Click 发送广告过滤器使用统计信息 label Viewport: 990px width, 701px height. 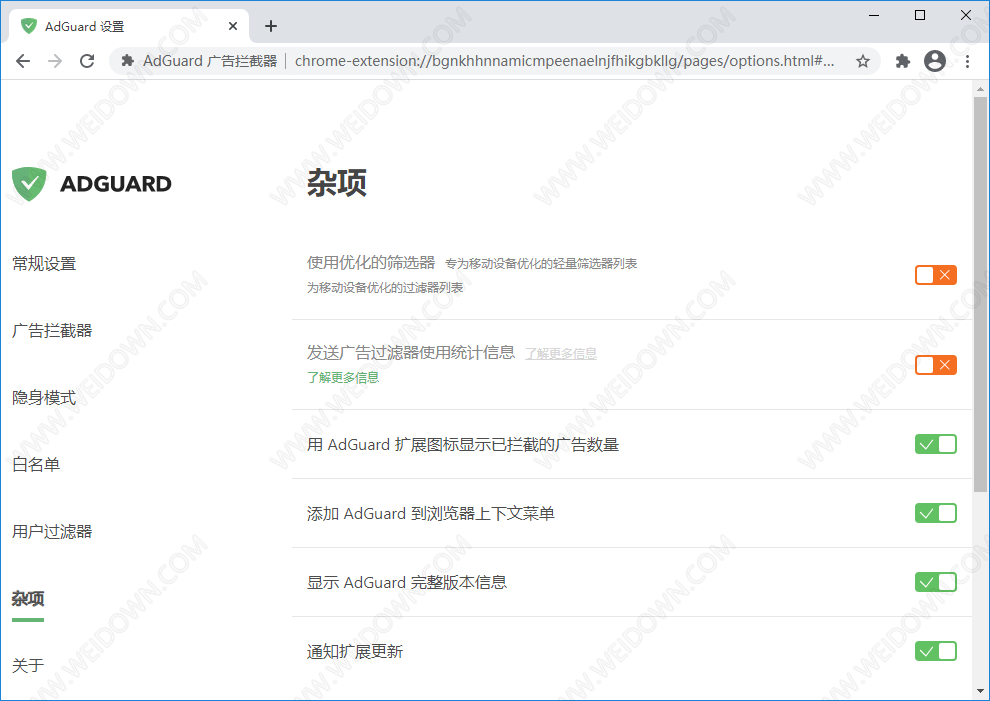point(411,352)
